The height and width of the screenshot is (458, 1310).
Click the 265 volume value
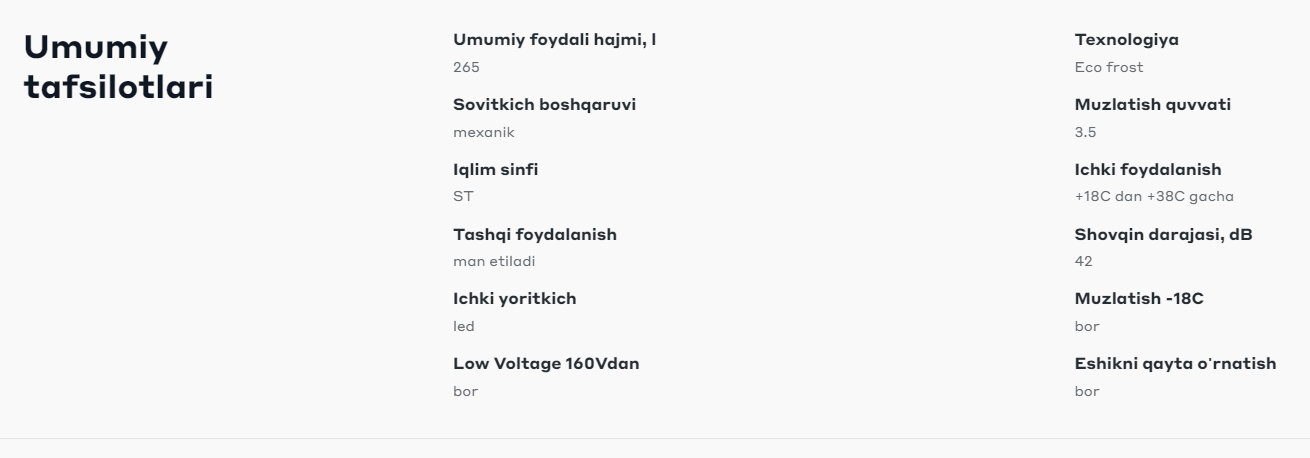point(466,68)
